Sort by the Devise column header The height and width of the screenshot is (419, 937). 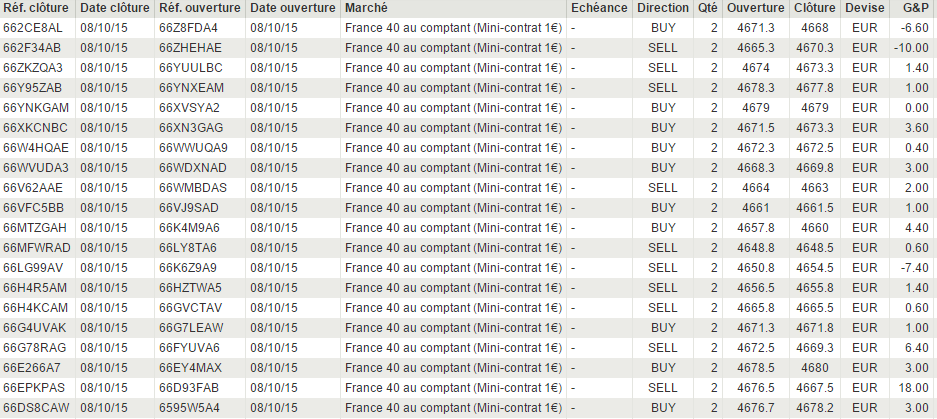click(x=863, y=8)
